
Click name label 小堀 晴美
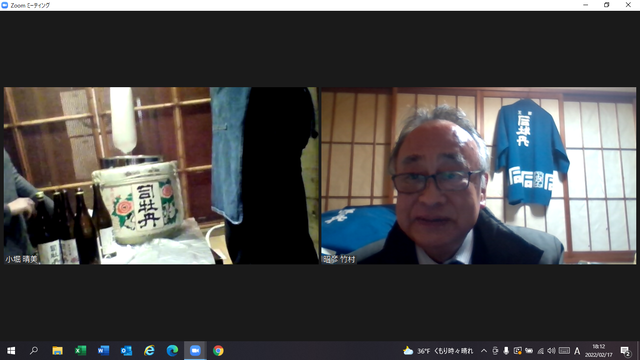[21, 259]
